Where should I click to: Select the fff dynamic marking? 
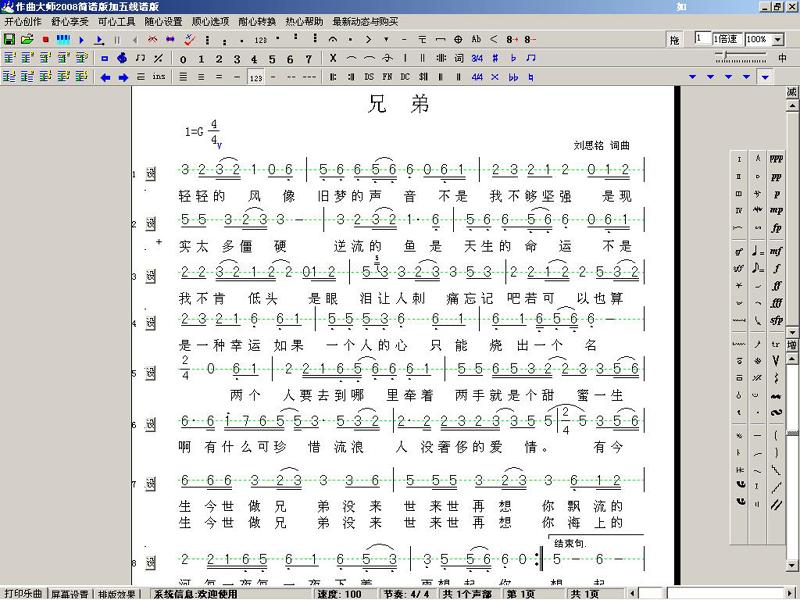tap(776, 303)
